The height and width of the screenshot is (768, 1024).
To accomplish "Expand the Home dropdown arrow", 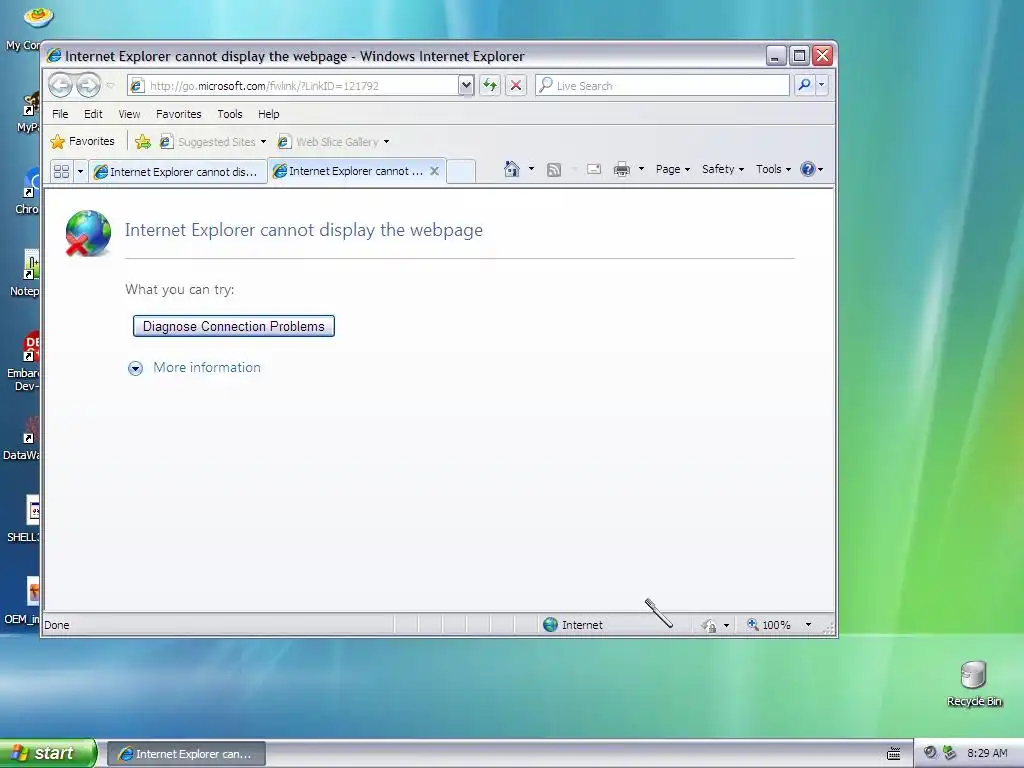I will tap(531, 169).
